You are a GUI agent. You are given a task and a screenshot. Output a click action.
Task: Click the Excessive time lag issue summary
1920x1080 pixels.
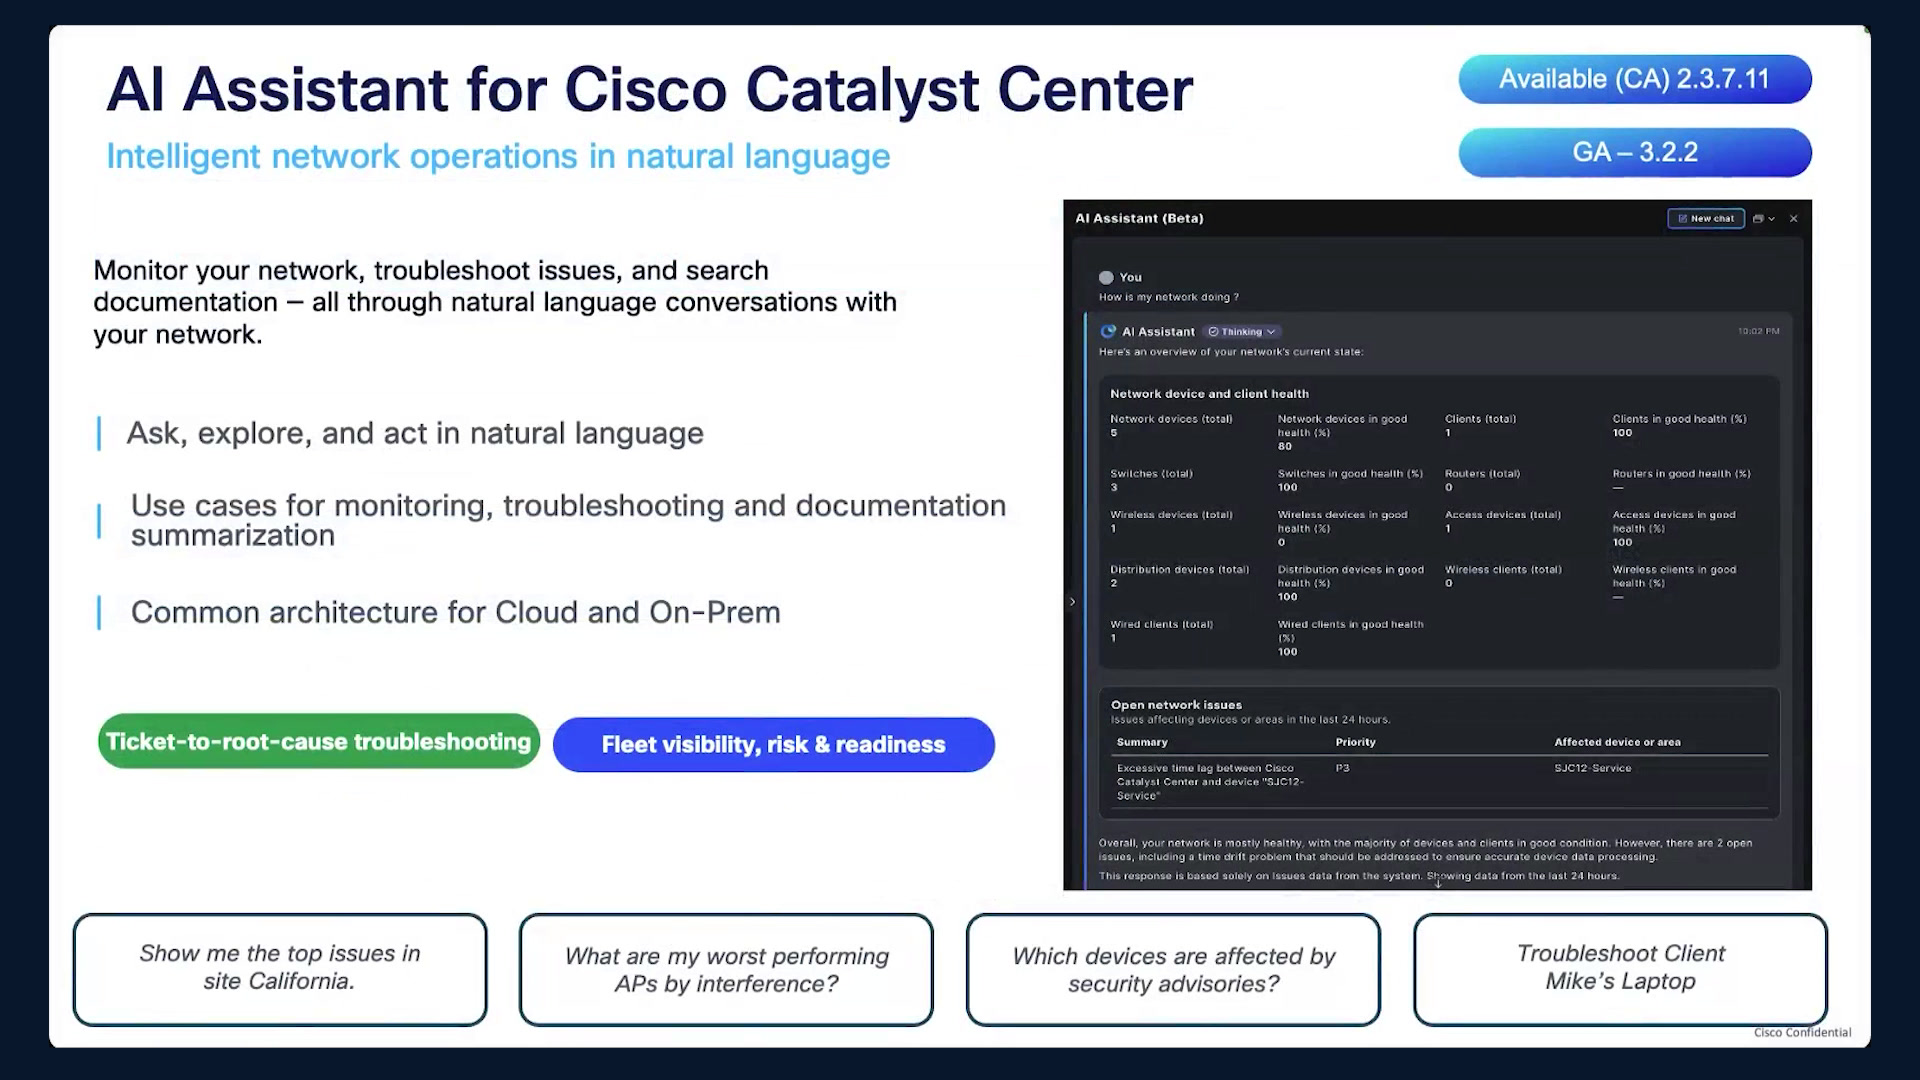coord(1210,782)
